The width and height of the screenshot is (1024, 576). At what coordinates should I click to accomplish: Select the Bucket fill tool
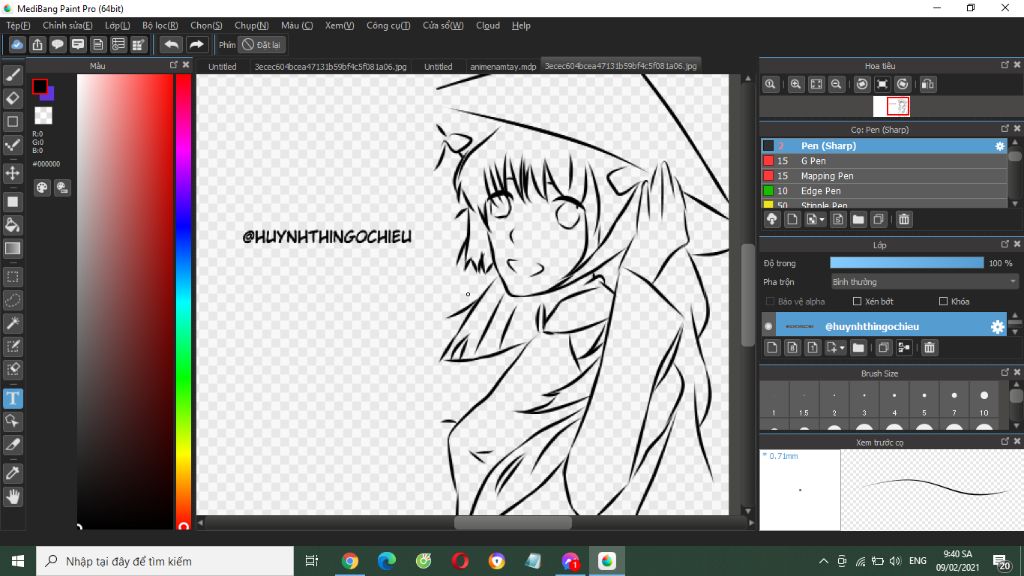point(13,224)
